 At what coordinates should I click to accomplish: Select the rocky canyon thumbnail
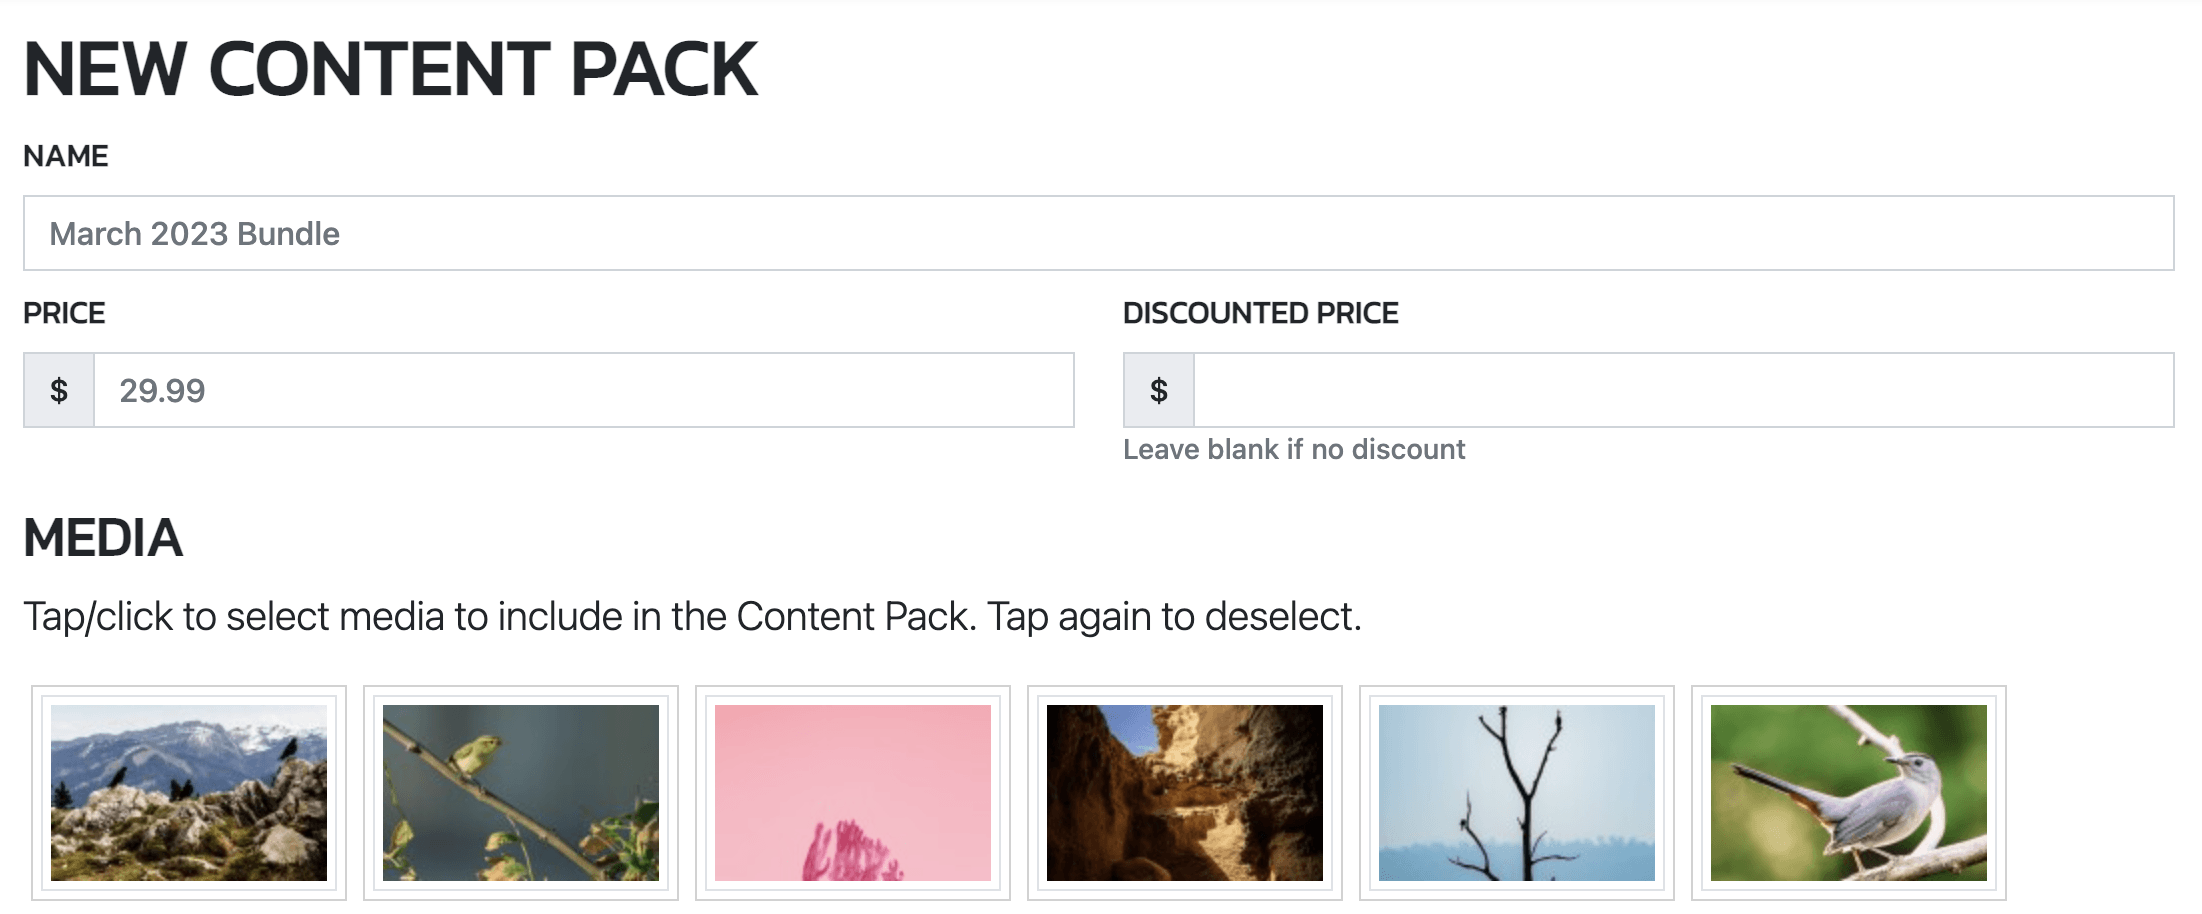pyautogui.click(x=1185, y=793)
